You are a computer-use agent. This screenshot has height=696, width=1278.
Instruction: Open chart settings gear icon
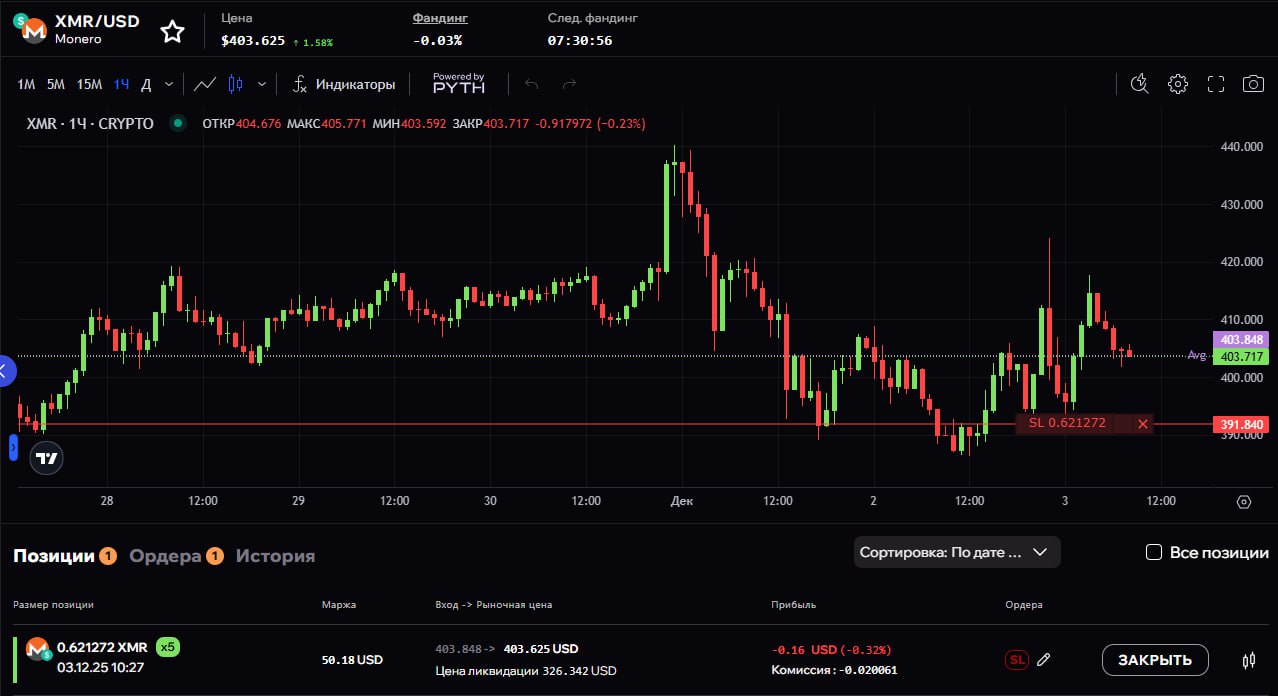(x=1178, y=84)
